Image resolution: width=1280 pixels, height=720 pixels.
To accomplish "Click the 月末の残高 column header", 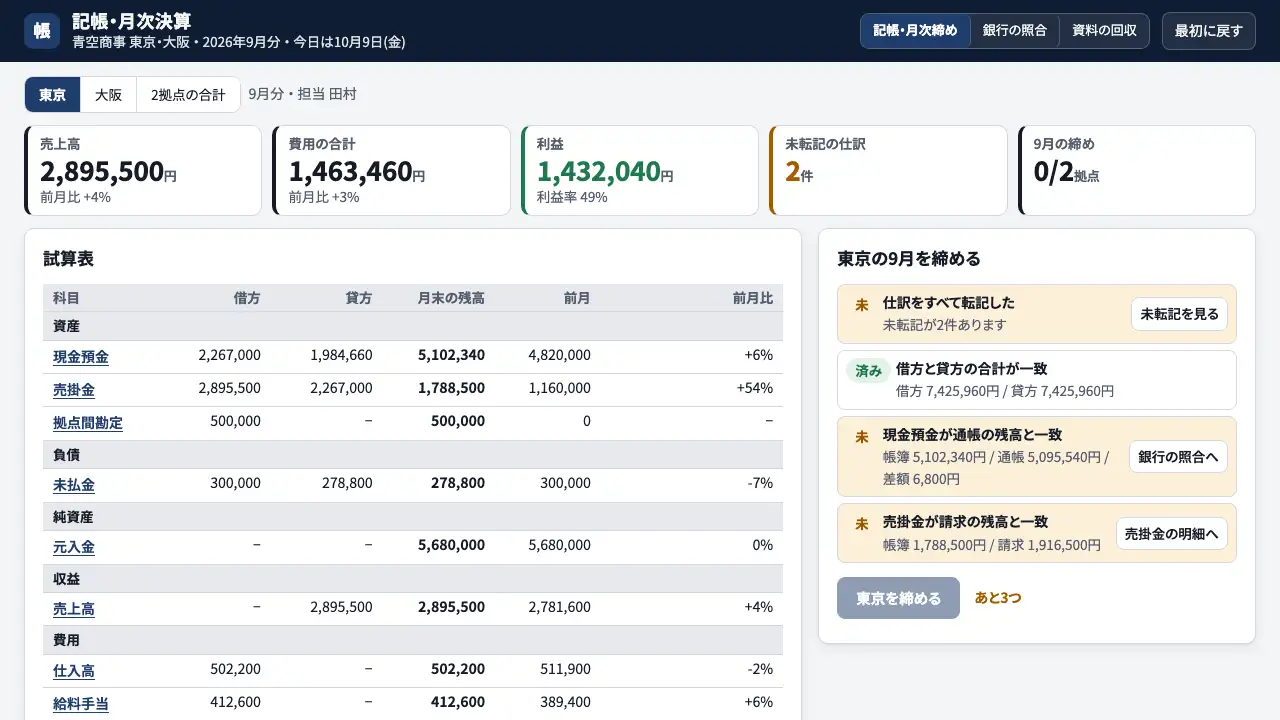I will click(451, 298).
